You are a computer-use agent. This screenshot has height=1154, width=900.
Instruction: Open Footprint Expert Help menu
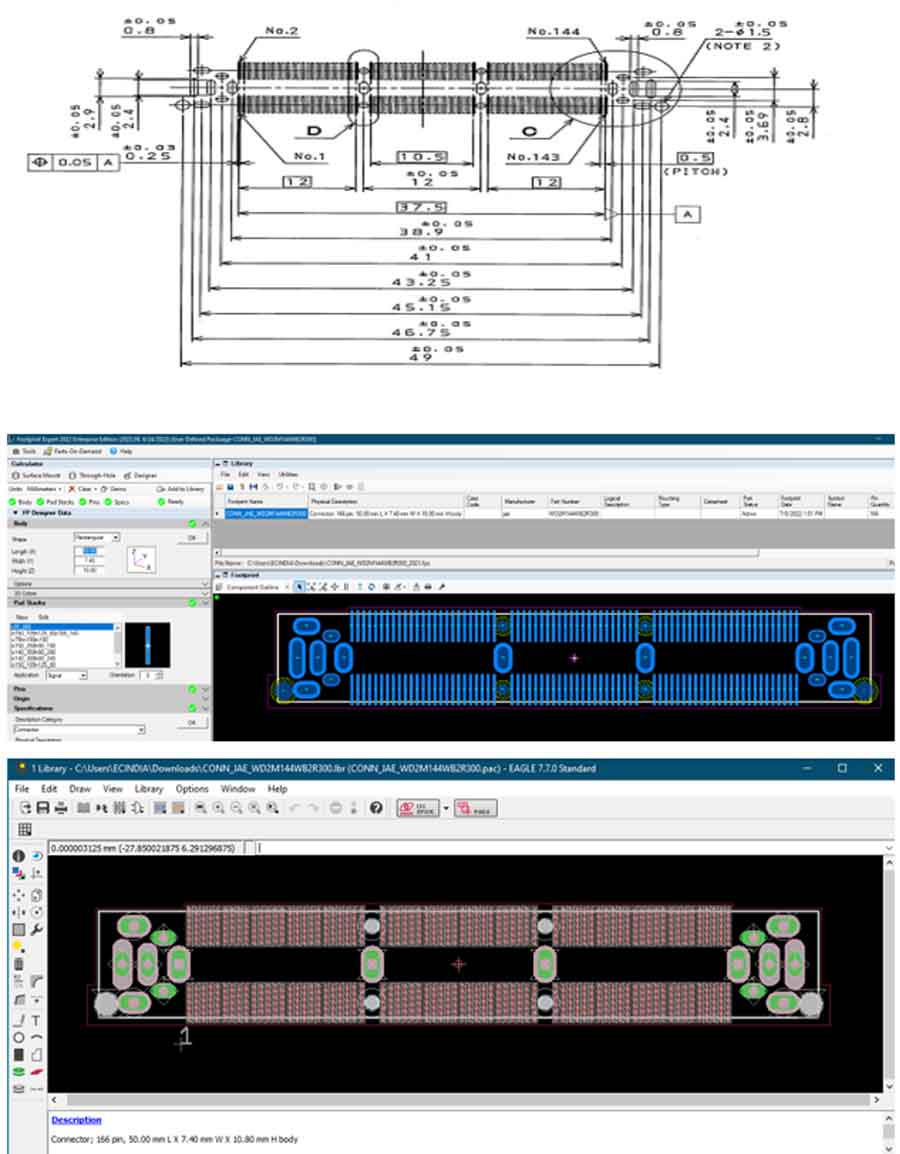click(121, 451)
